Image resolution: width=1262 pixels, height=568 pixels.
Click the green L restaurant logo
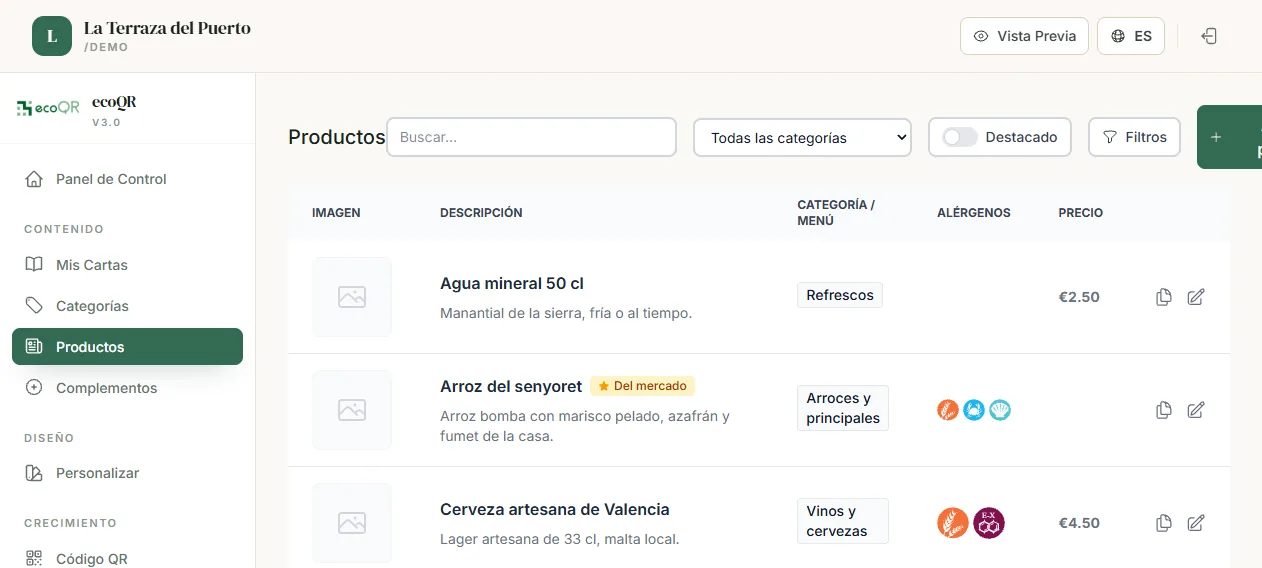coord(52,36)
